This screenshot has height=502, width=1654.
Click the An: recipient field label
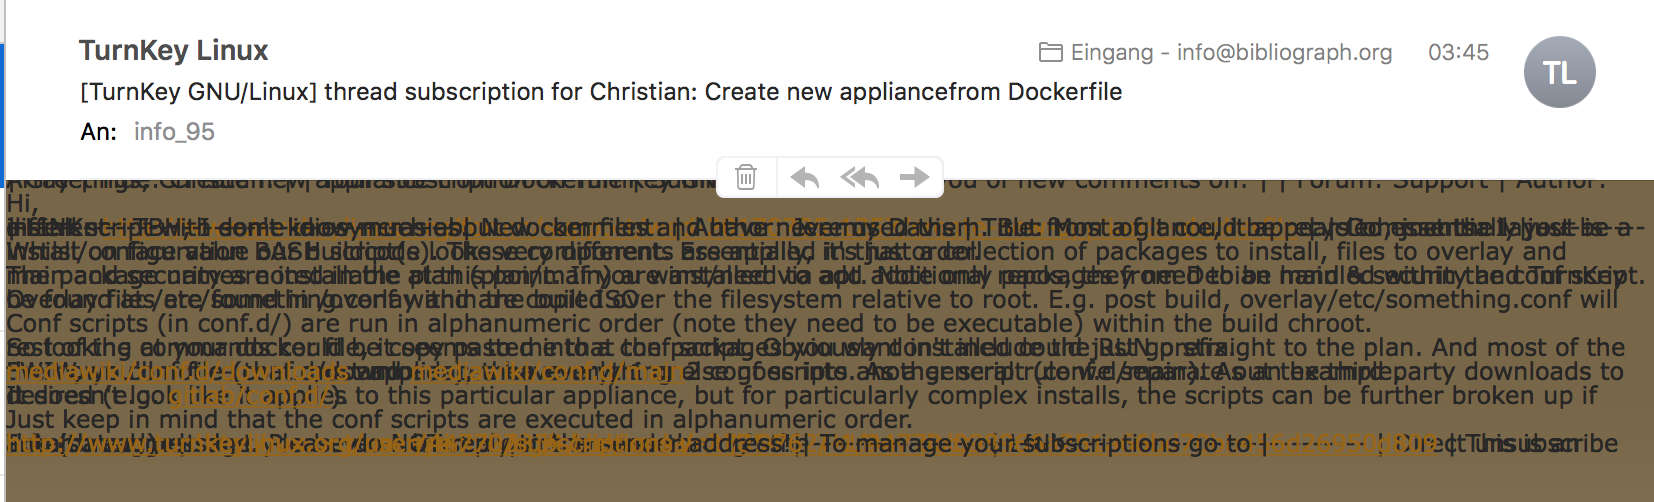[98, 132]
